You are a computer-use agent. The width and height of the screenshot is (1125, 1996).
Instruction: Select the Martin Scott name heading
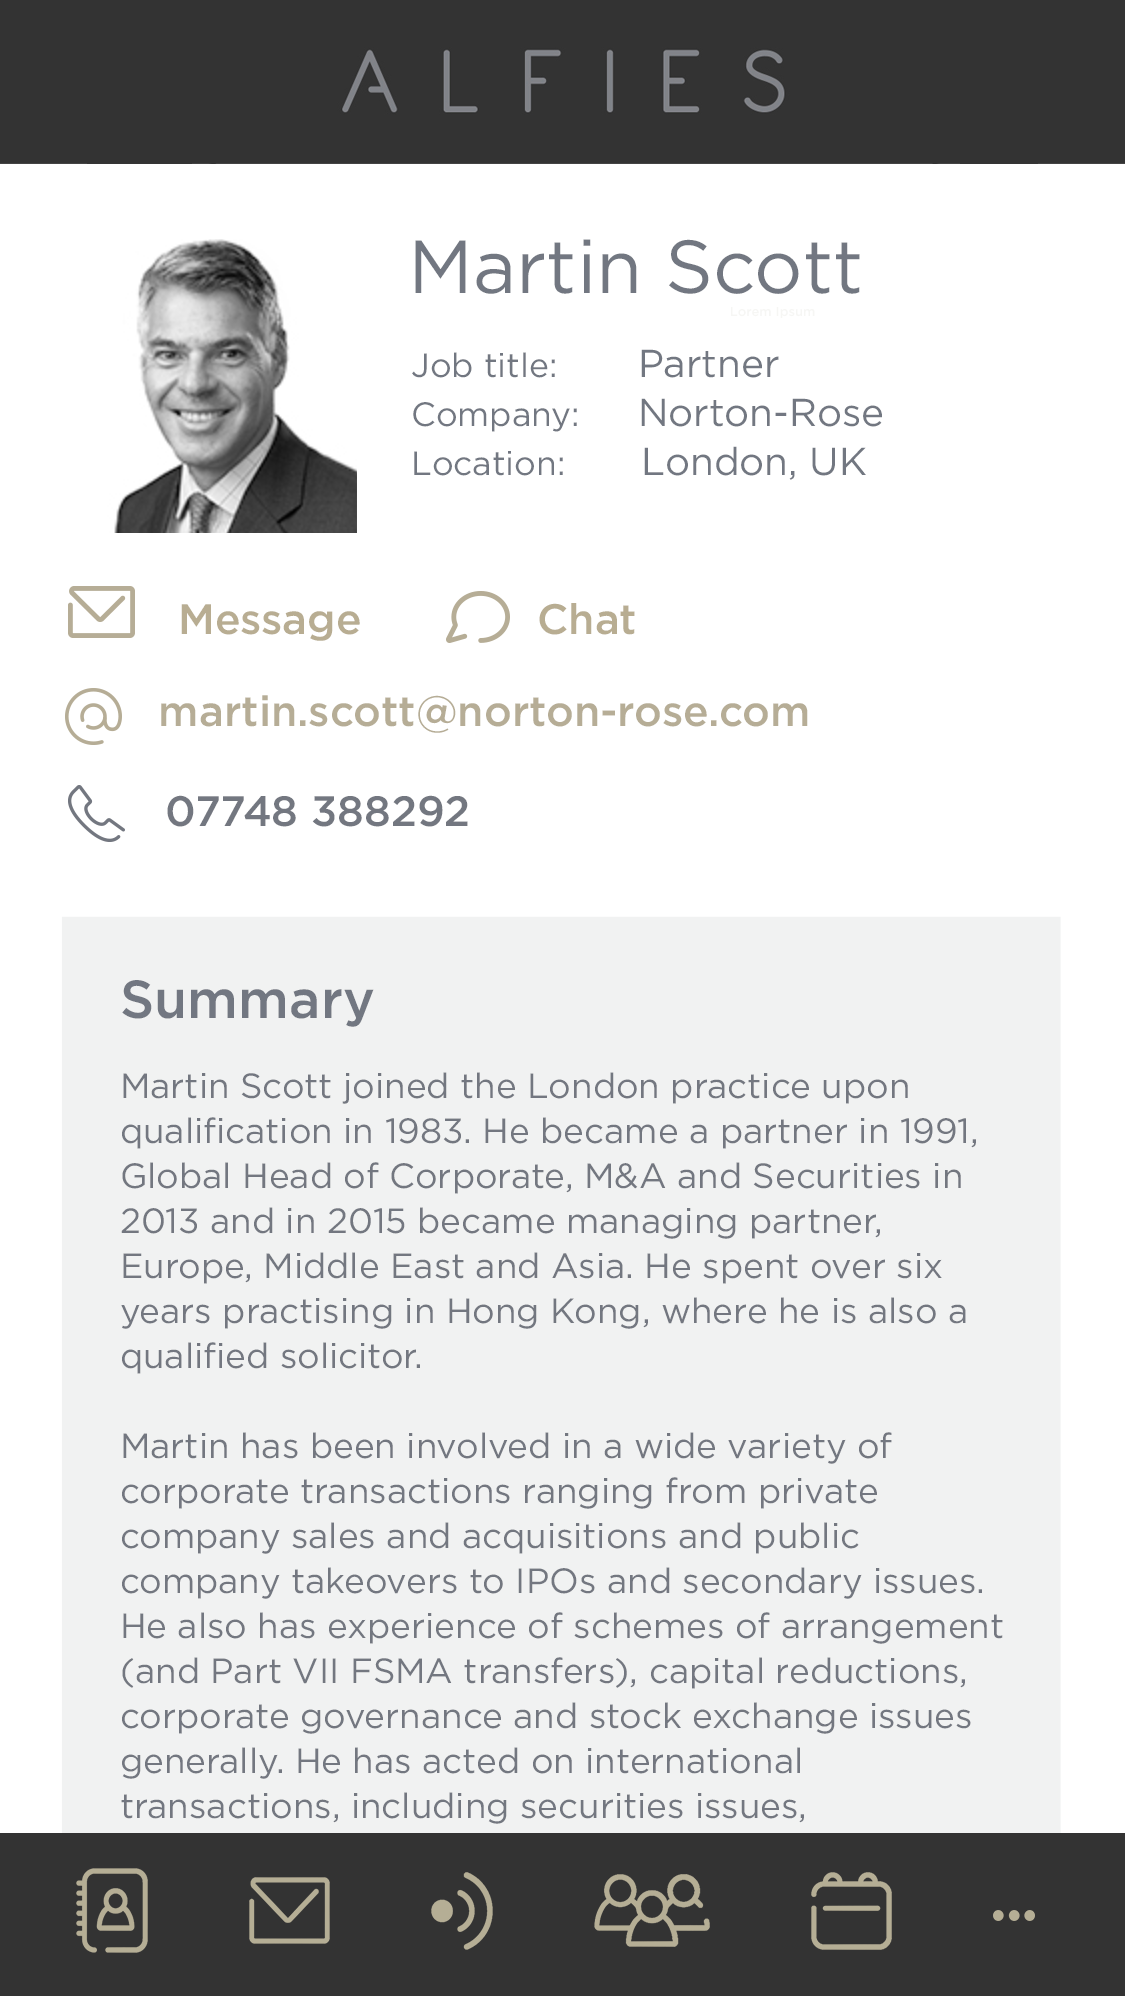(x=636, y=268)
